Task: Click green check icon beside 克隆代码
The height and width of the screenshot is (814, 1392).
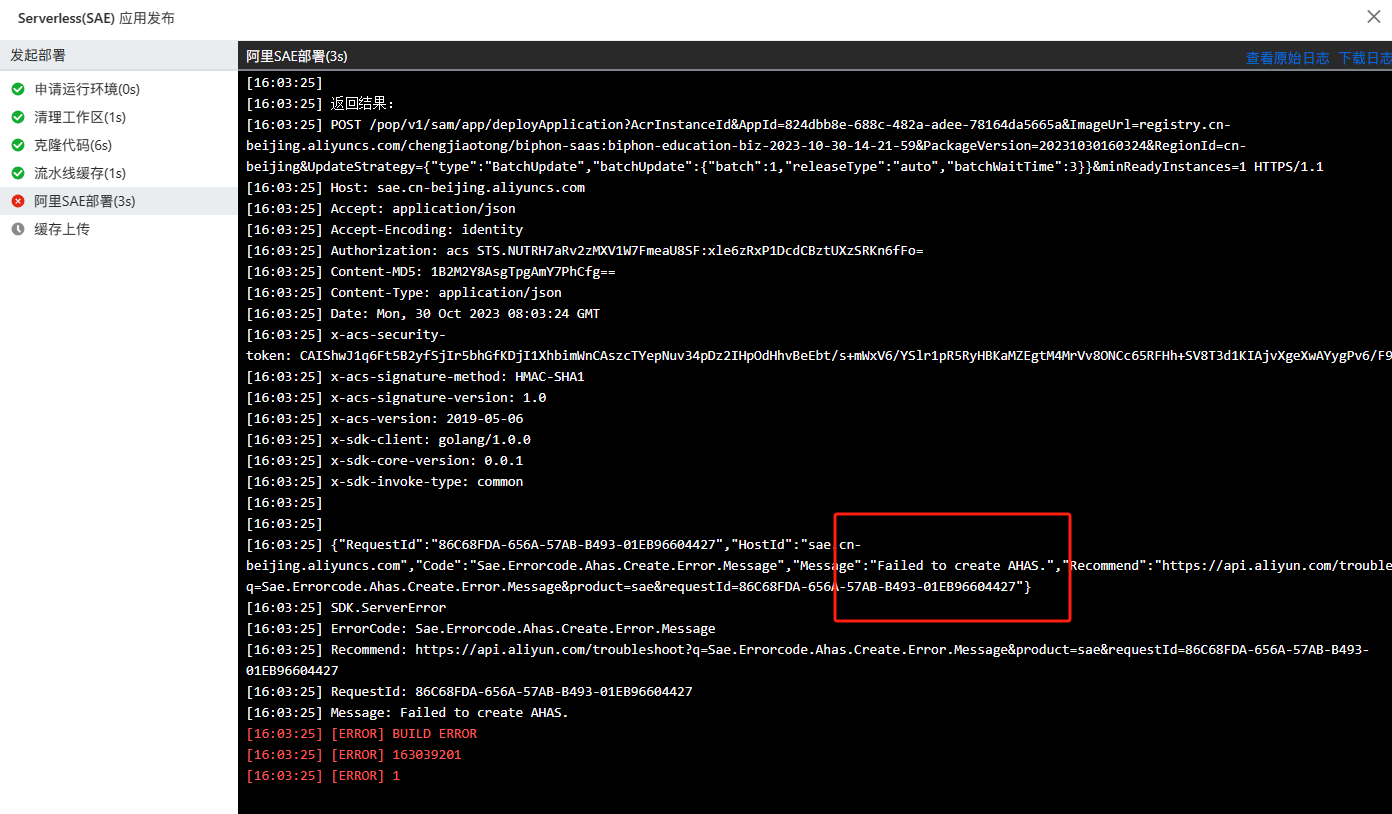Action: [18, 145]
